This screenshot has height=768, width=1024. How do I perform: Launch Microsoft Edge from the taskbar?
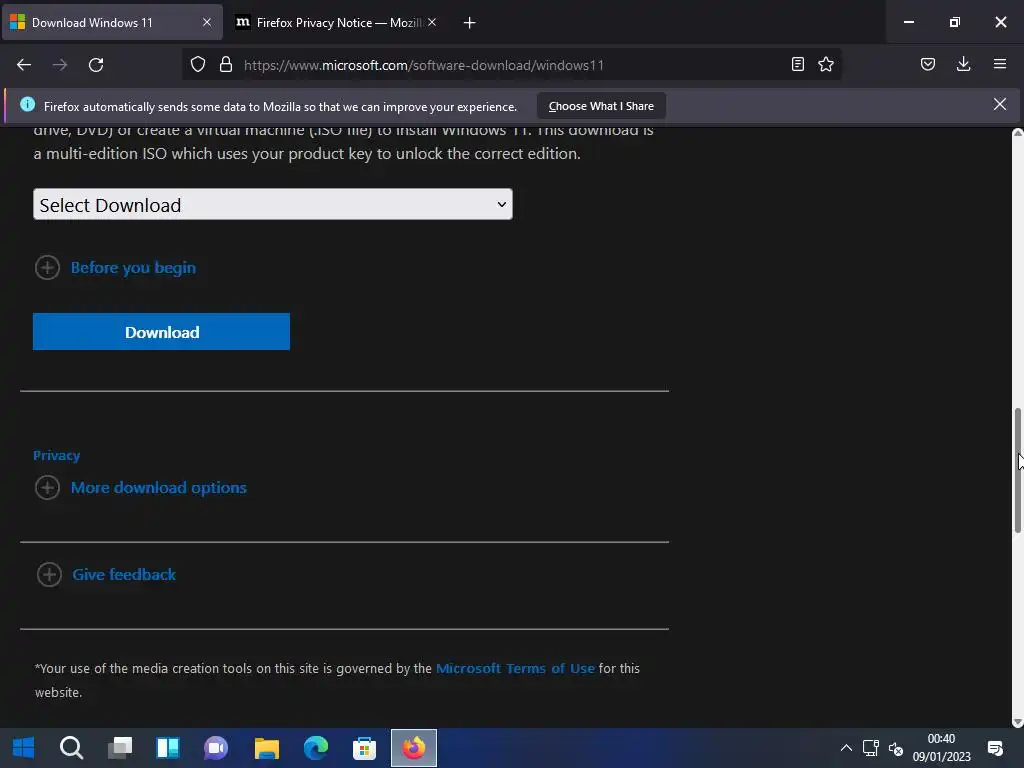[x=315, y=748]
